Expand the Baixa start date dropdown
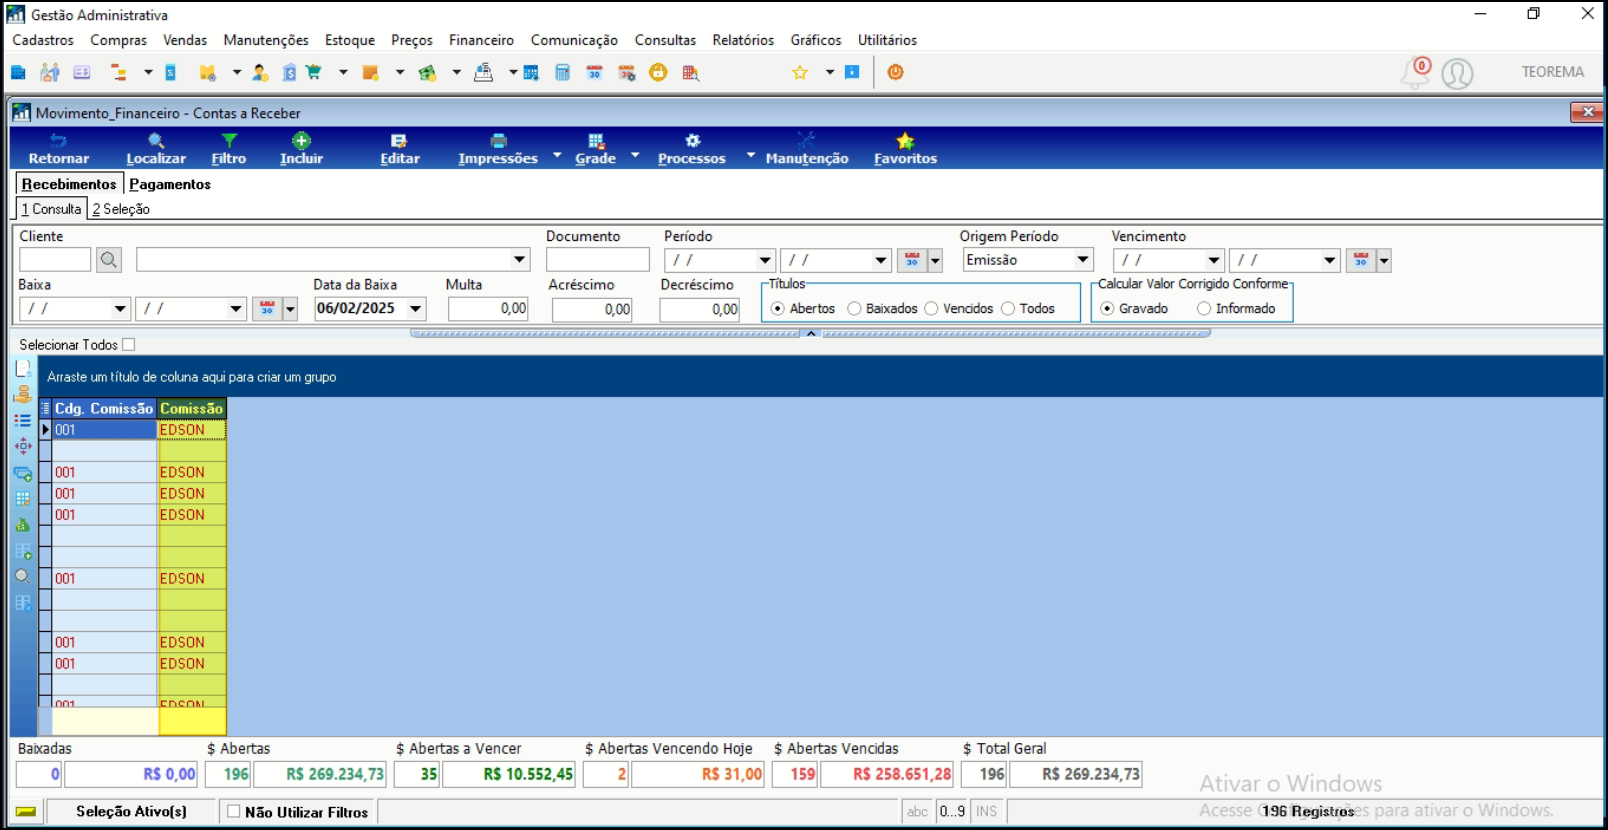The height and width of the screenshot is (830, 1608). click(120, 309)
